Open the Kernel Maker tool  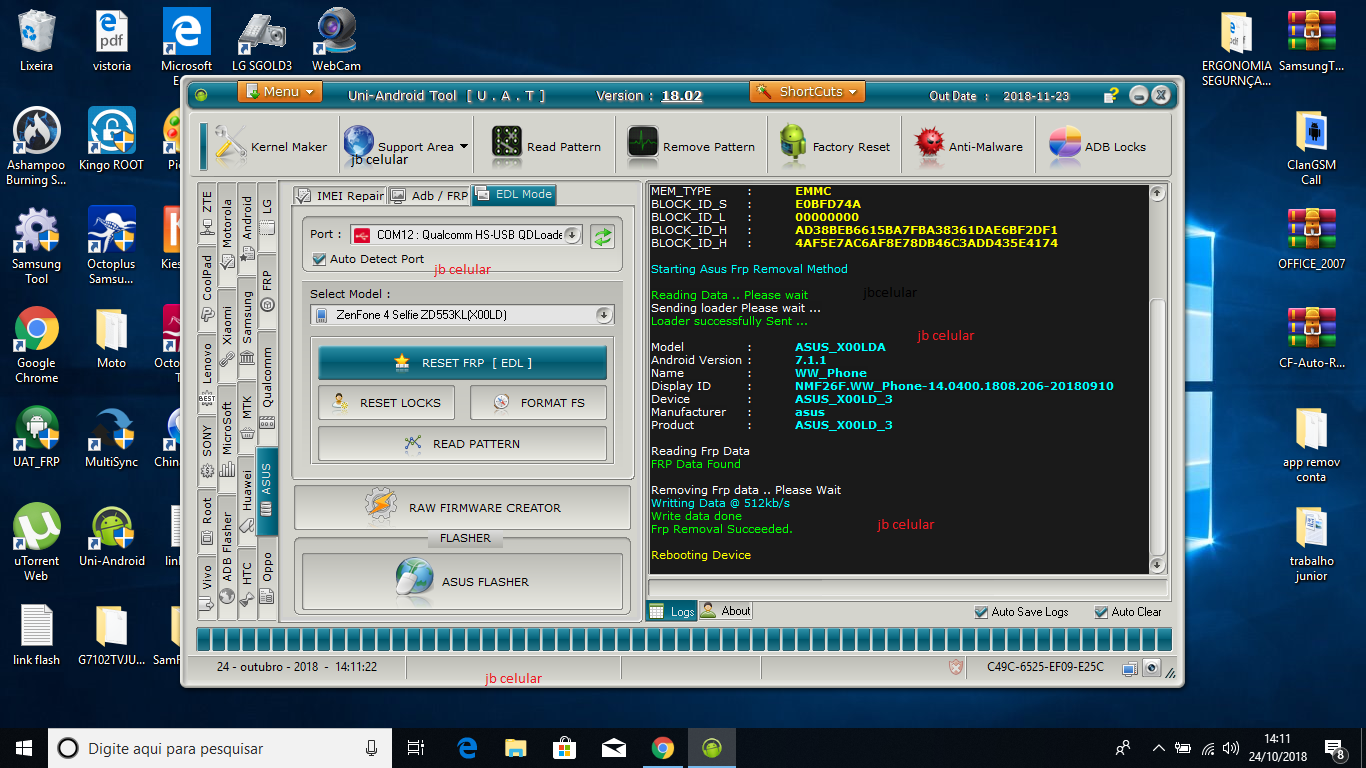point(271,146)
